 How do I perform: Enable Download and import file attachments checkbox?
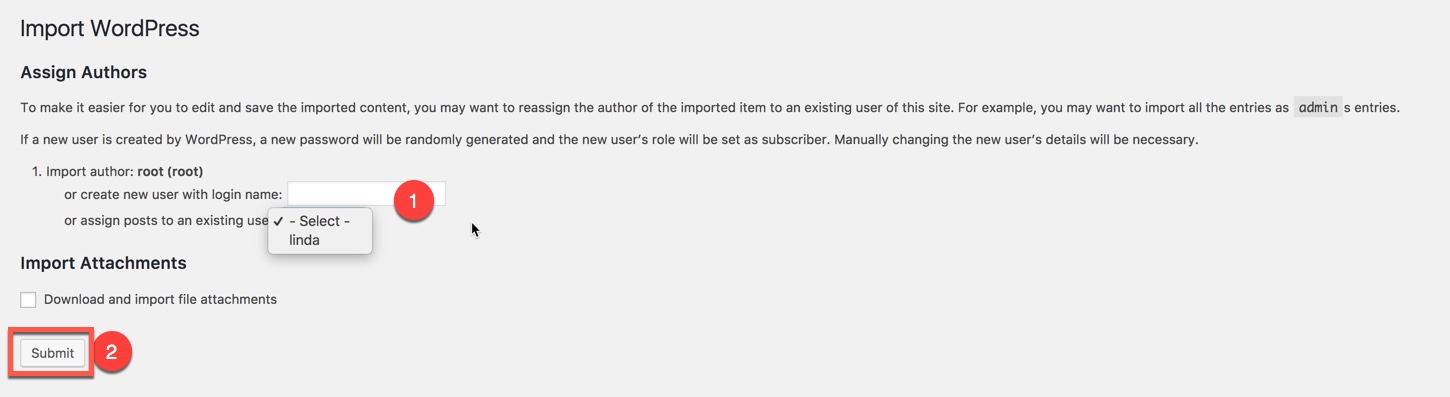point(28,300)
